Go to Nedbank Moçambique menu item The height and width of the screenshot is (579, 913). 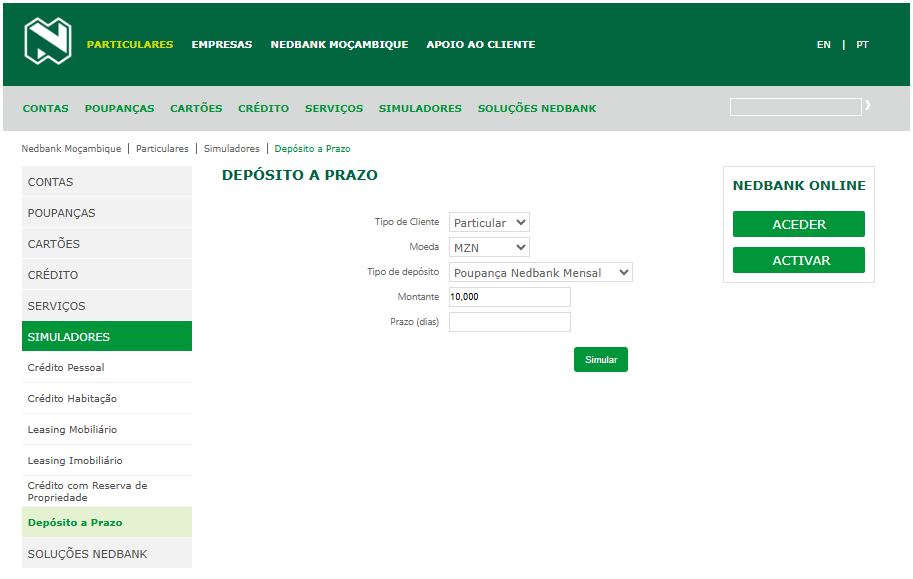pos(339,44)
